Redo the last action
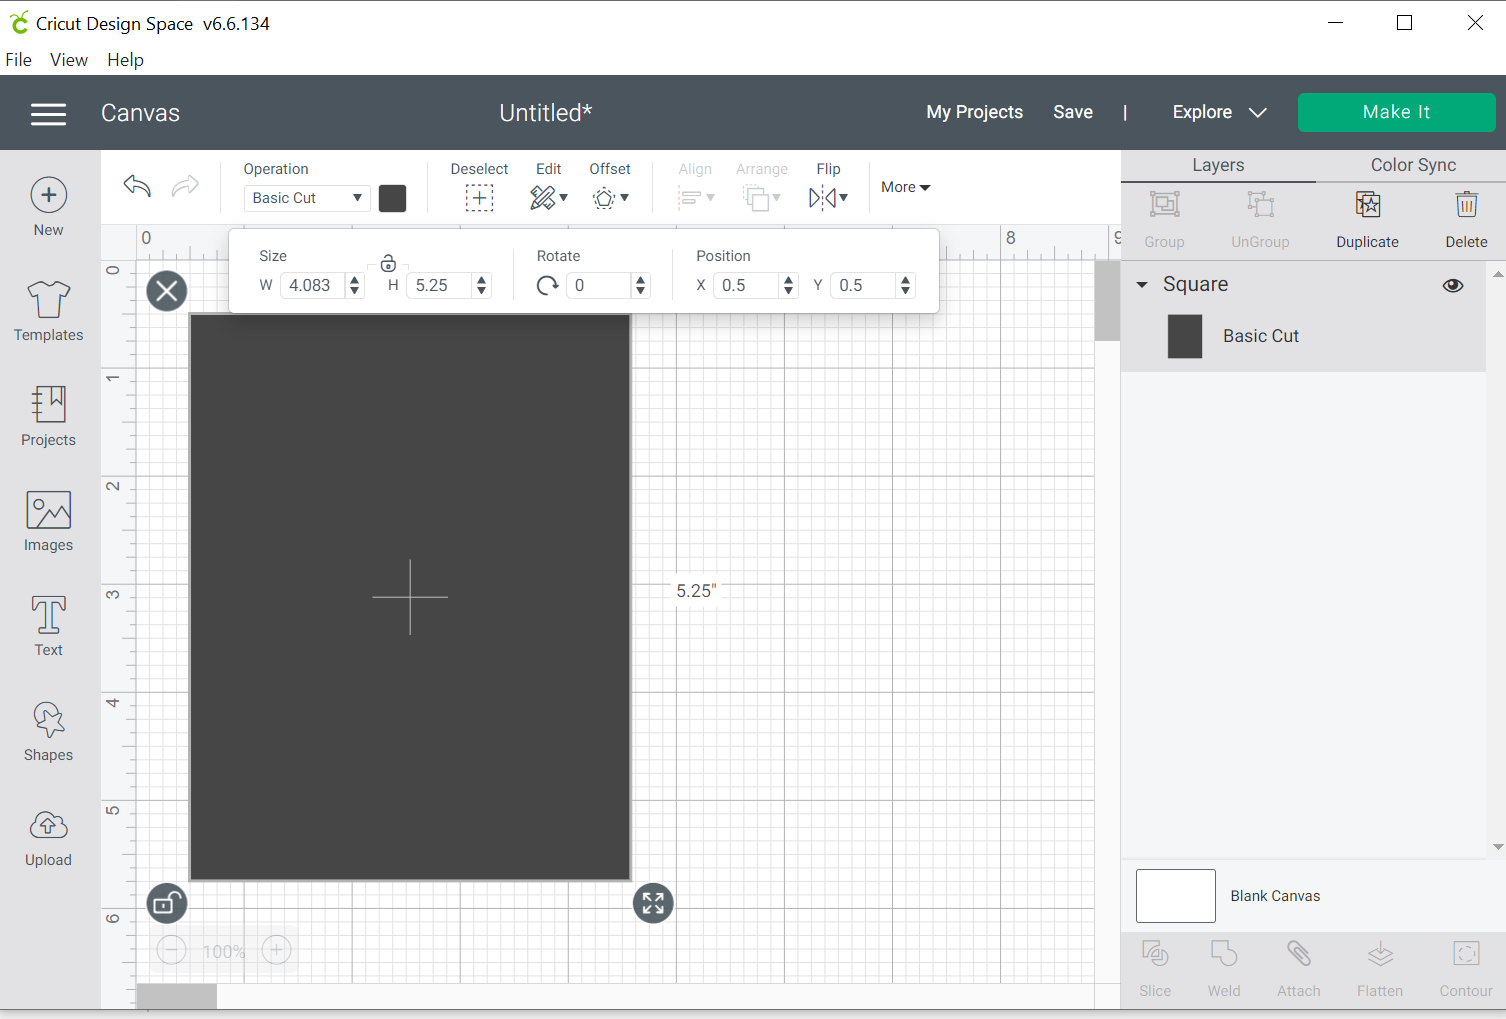This screenshot has width=1506, height=1019. [x=185, y=185]
